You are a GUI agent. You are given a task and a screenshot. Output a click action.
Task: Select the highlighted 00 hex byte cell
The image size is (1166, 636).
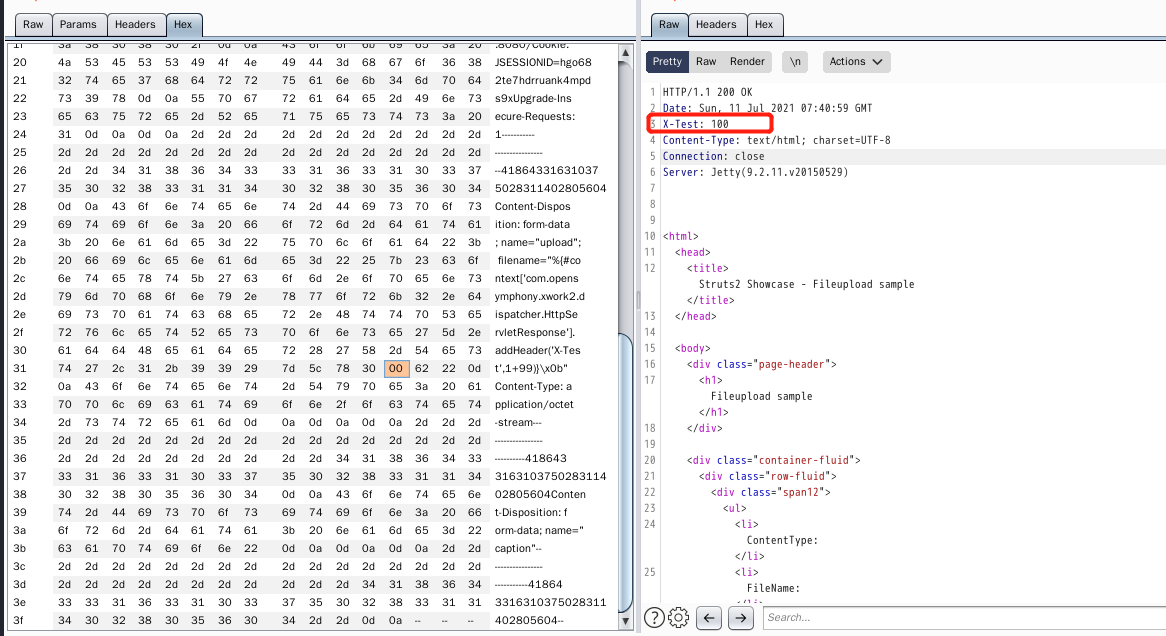[396, 368]
